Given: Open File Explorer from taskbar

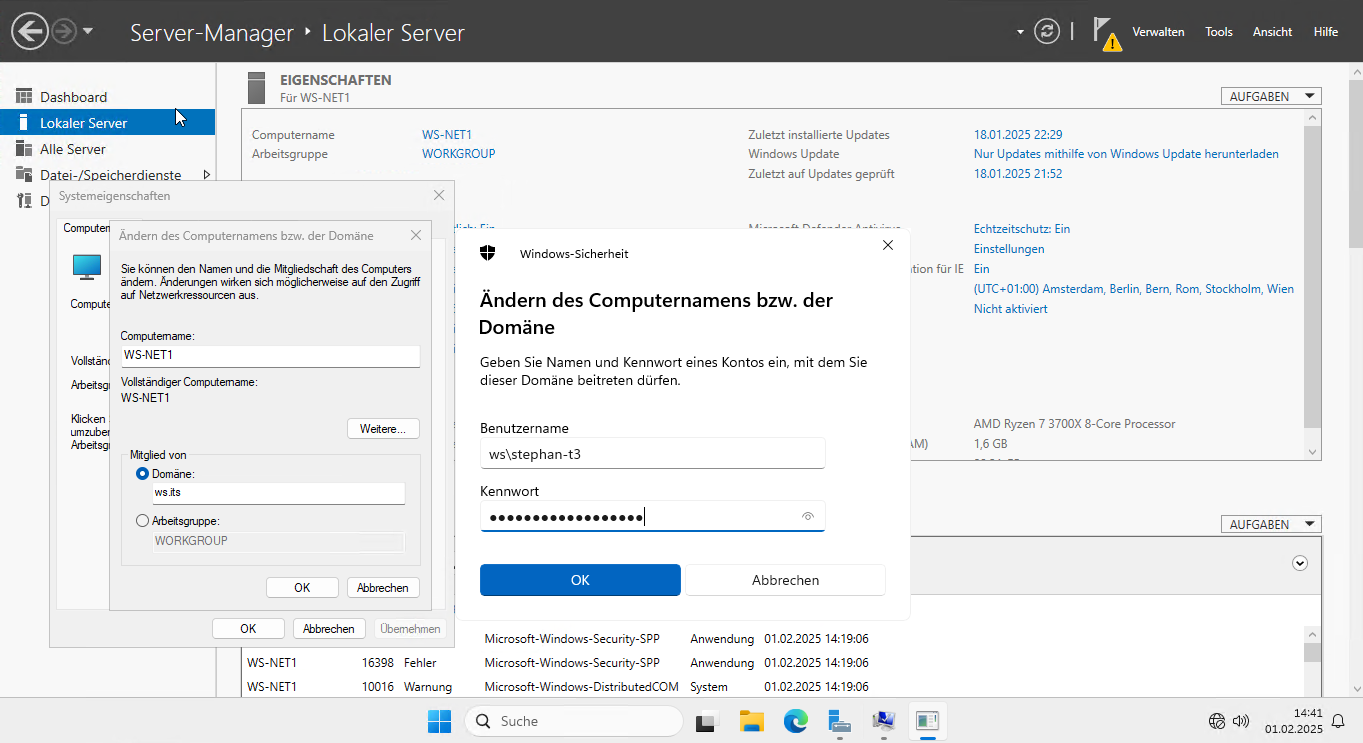Looking at the screenshot, I should pos(752,721).
